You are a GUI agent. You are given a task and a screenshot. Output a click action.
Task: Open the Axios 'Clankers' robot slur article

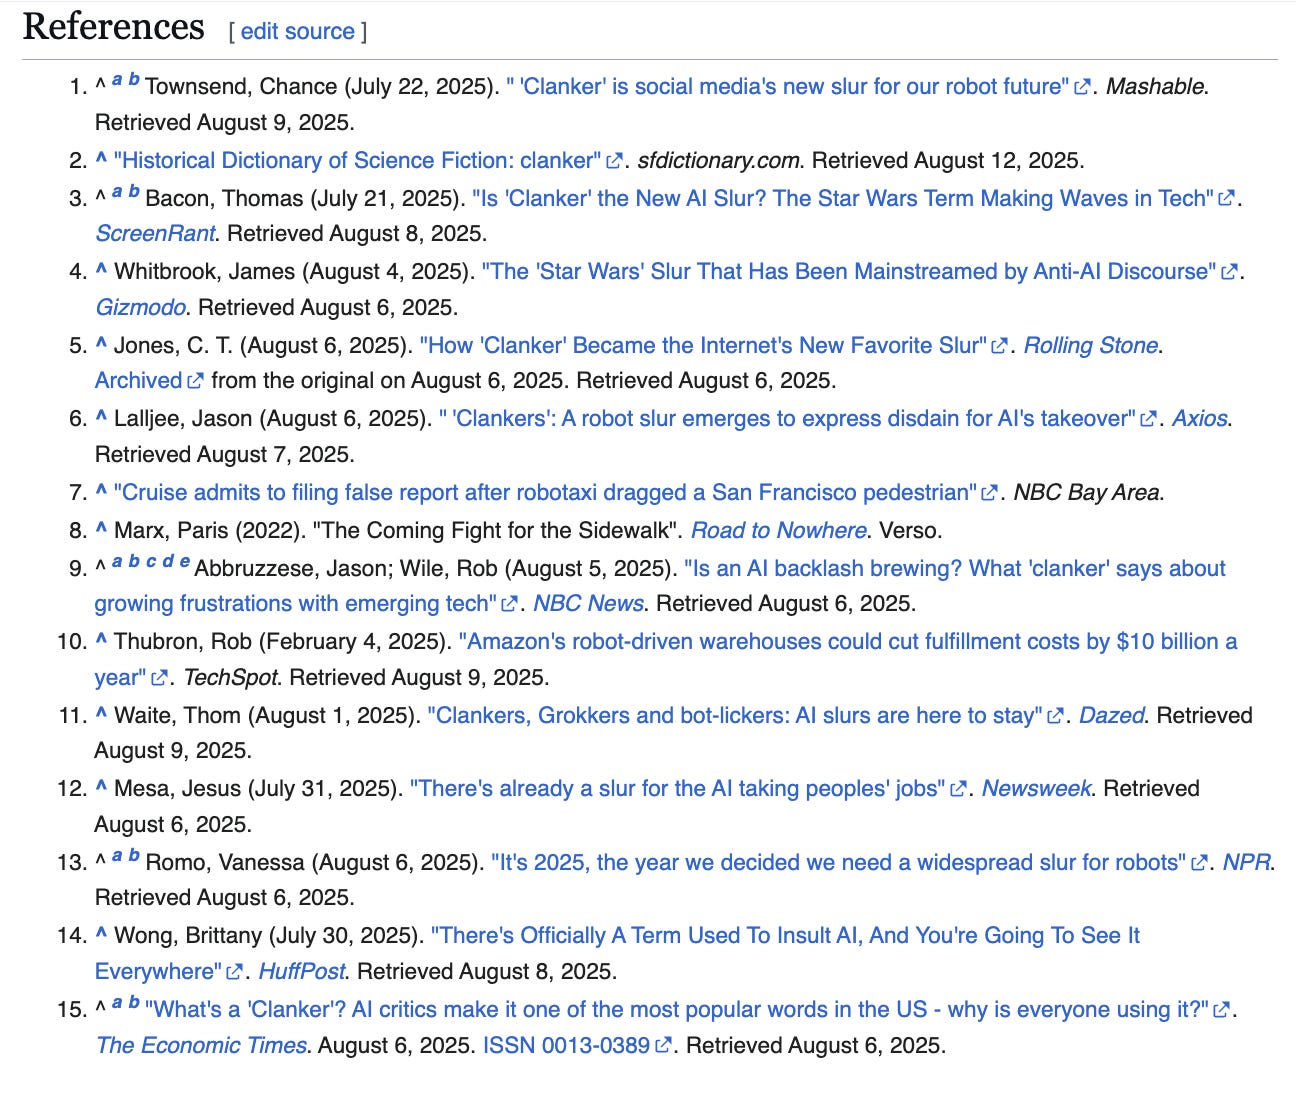click(x=798, y=418)
